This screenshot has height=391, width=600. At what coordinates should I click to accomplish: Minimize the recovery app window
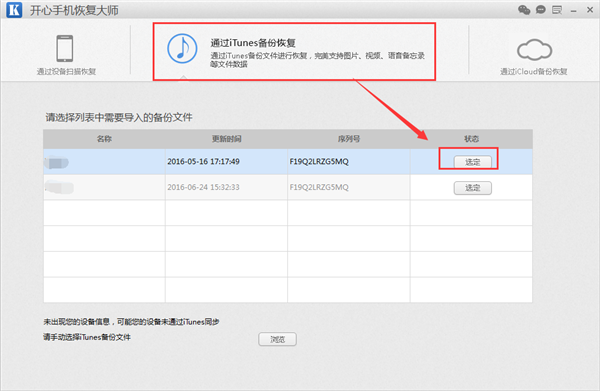pyautogui.click(x=573, y=11)
